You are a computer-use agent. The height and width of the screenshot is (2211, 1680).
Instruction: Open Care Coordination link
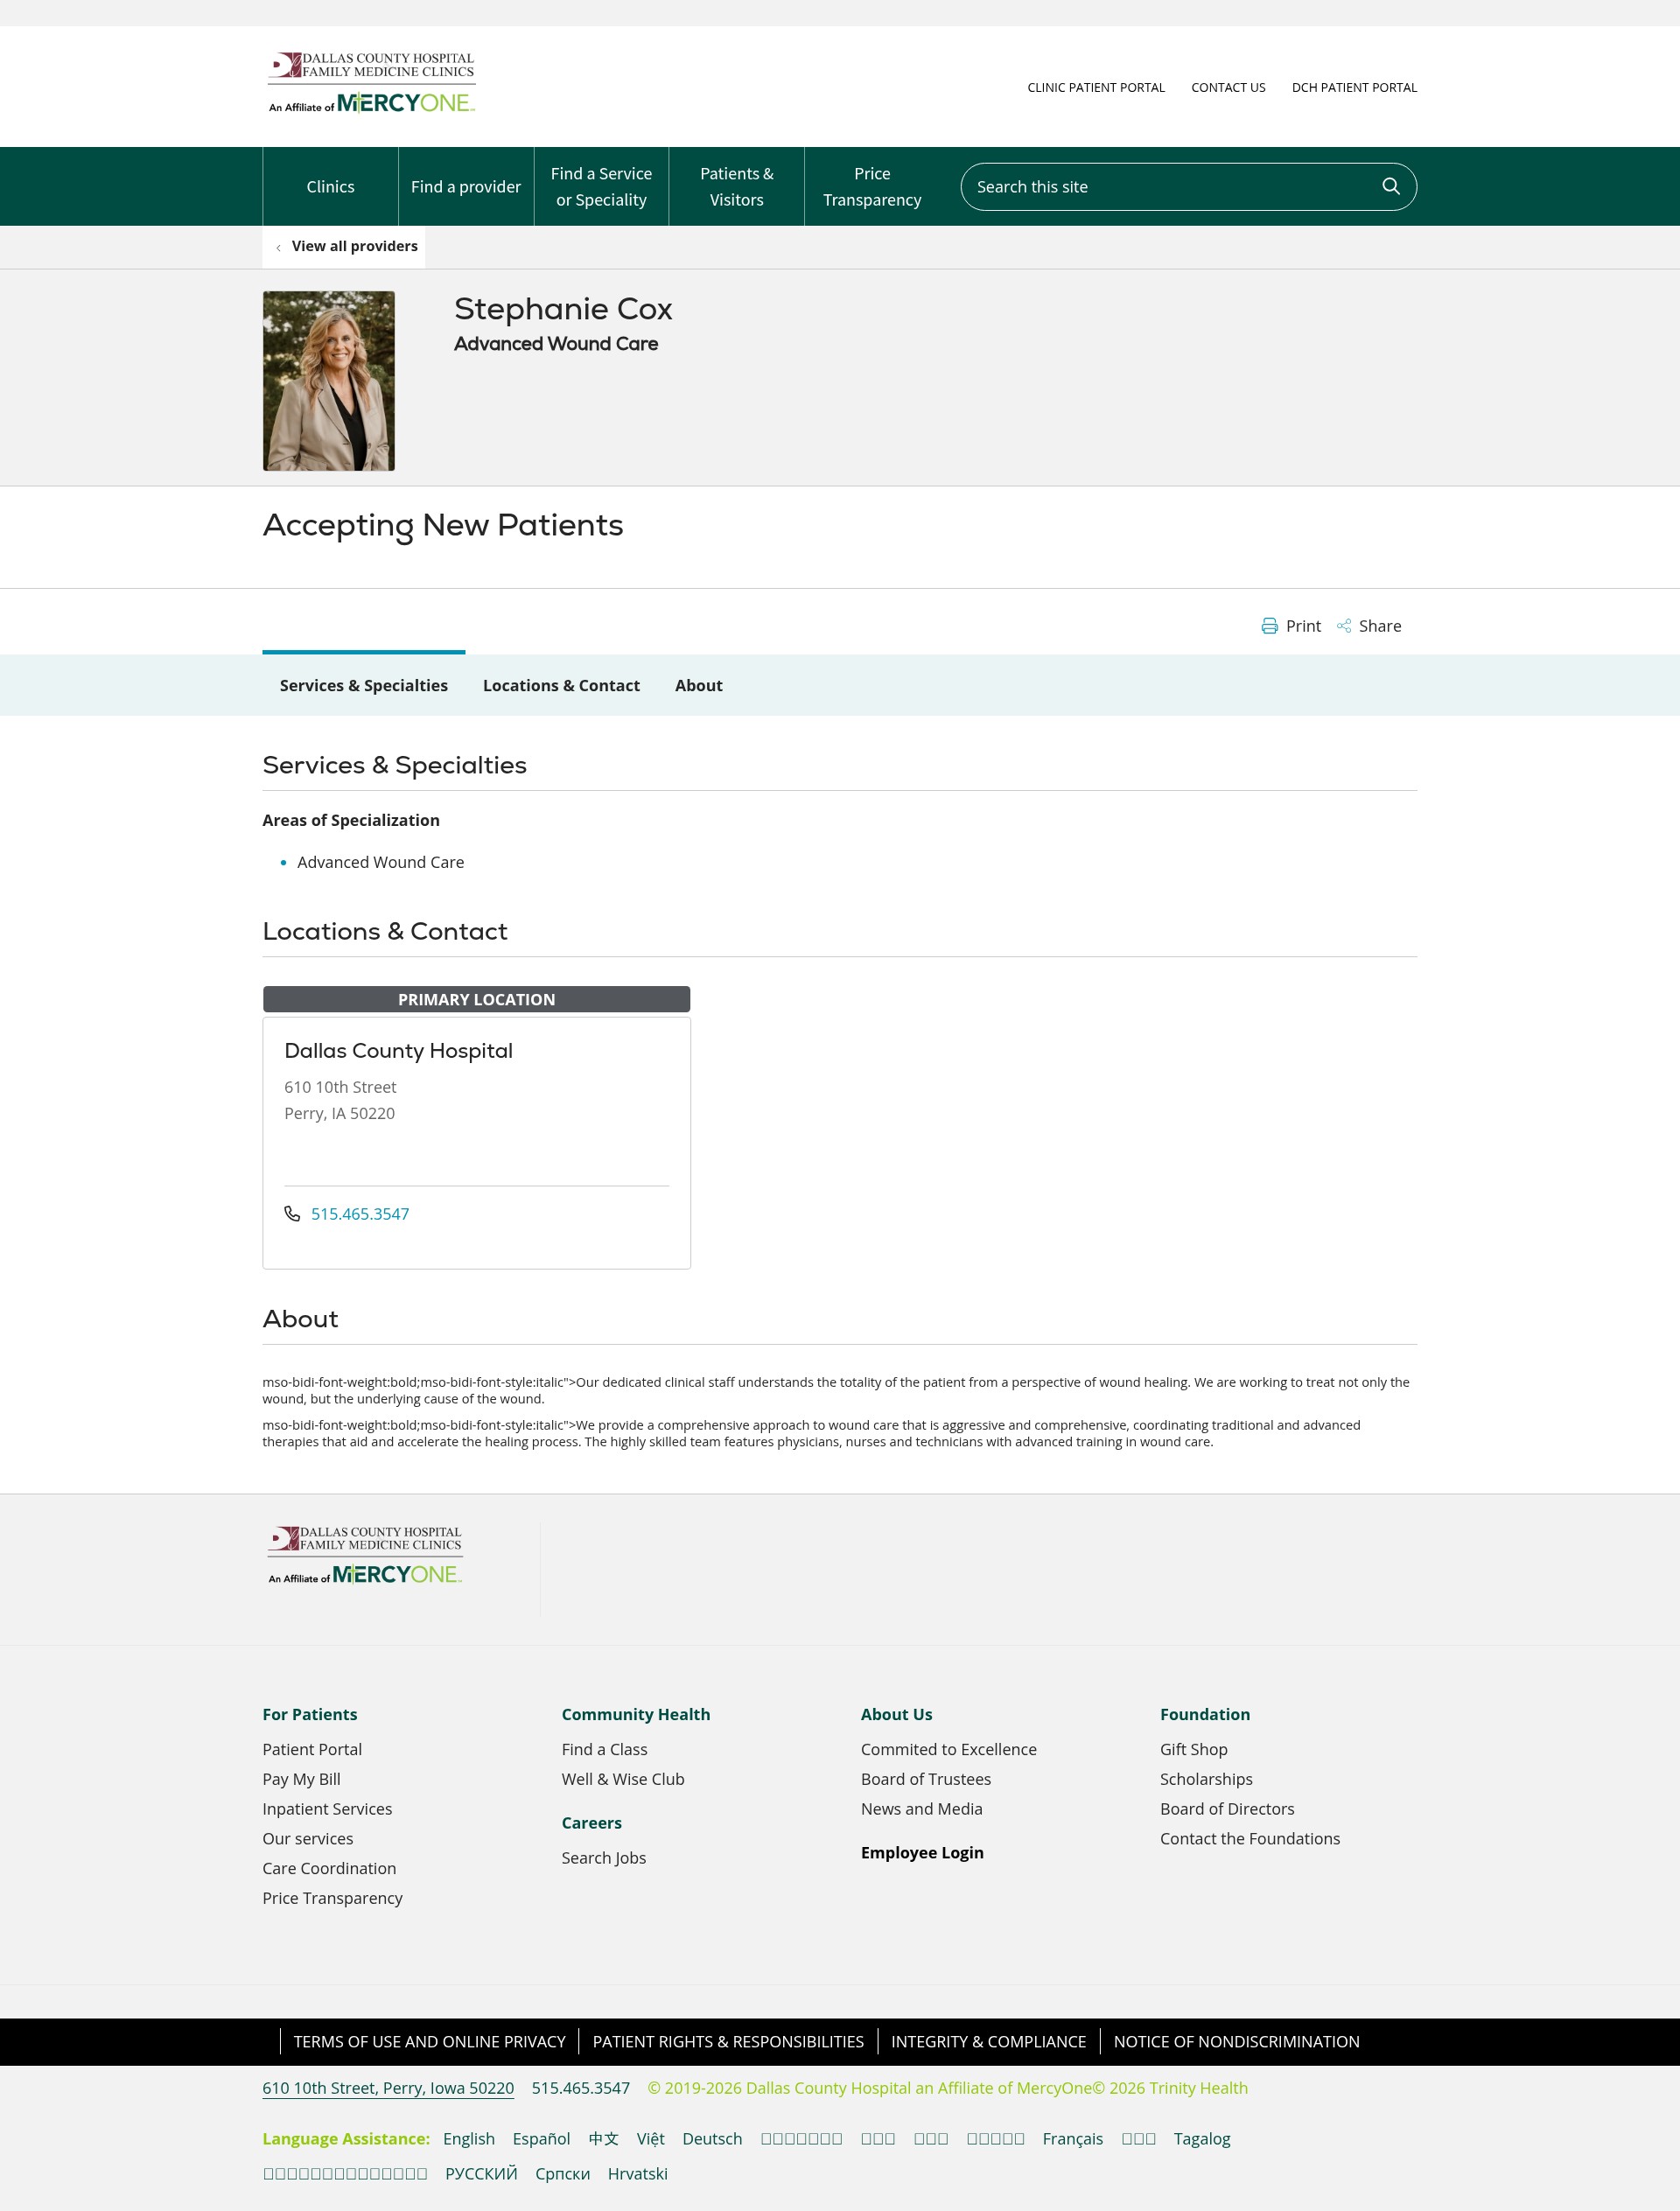[329, 1868]
